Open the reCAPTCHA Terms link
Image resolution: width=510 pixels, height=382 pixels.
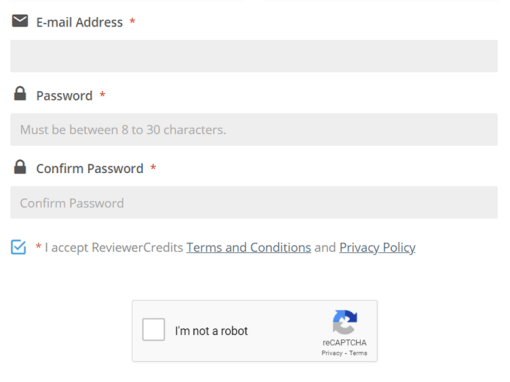coord(358,353)
